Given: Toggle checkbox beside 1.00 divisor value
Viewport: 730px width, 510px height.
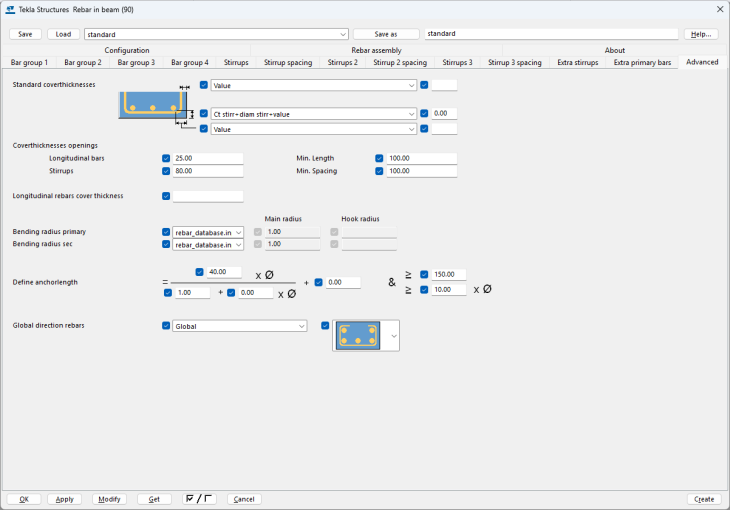Looking at the screenshot, I should (x=168, y=293).
